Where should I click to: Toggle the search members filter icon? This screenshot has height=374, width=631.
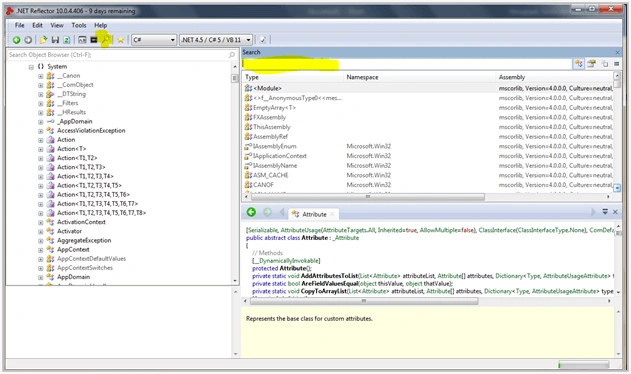pyautogui.click(x=591, y=64)
